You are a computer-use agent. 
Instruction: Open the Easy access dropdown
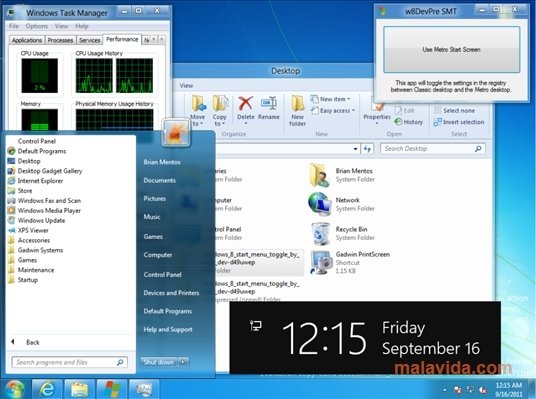tap(333, 111)
